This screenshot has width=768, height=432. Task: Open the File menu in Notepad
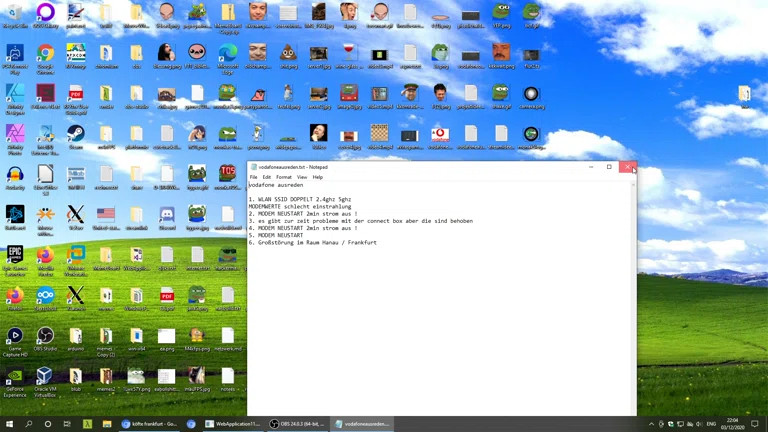tap(254, 177)
